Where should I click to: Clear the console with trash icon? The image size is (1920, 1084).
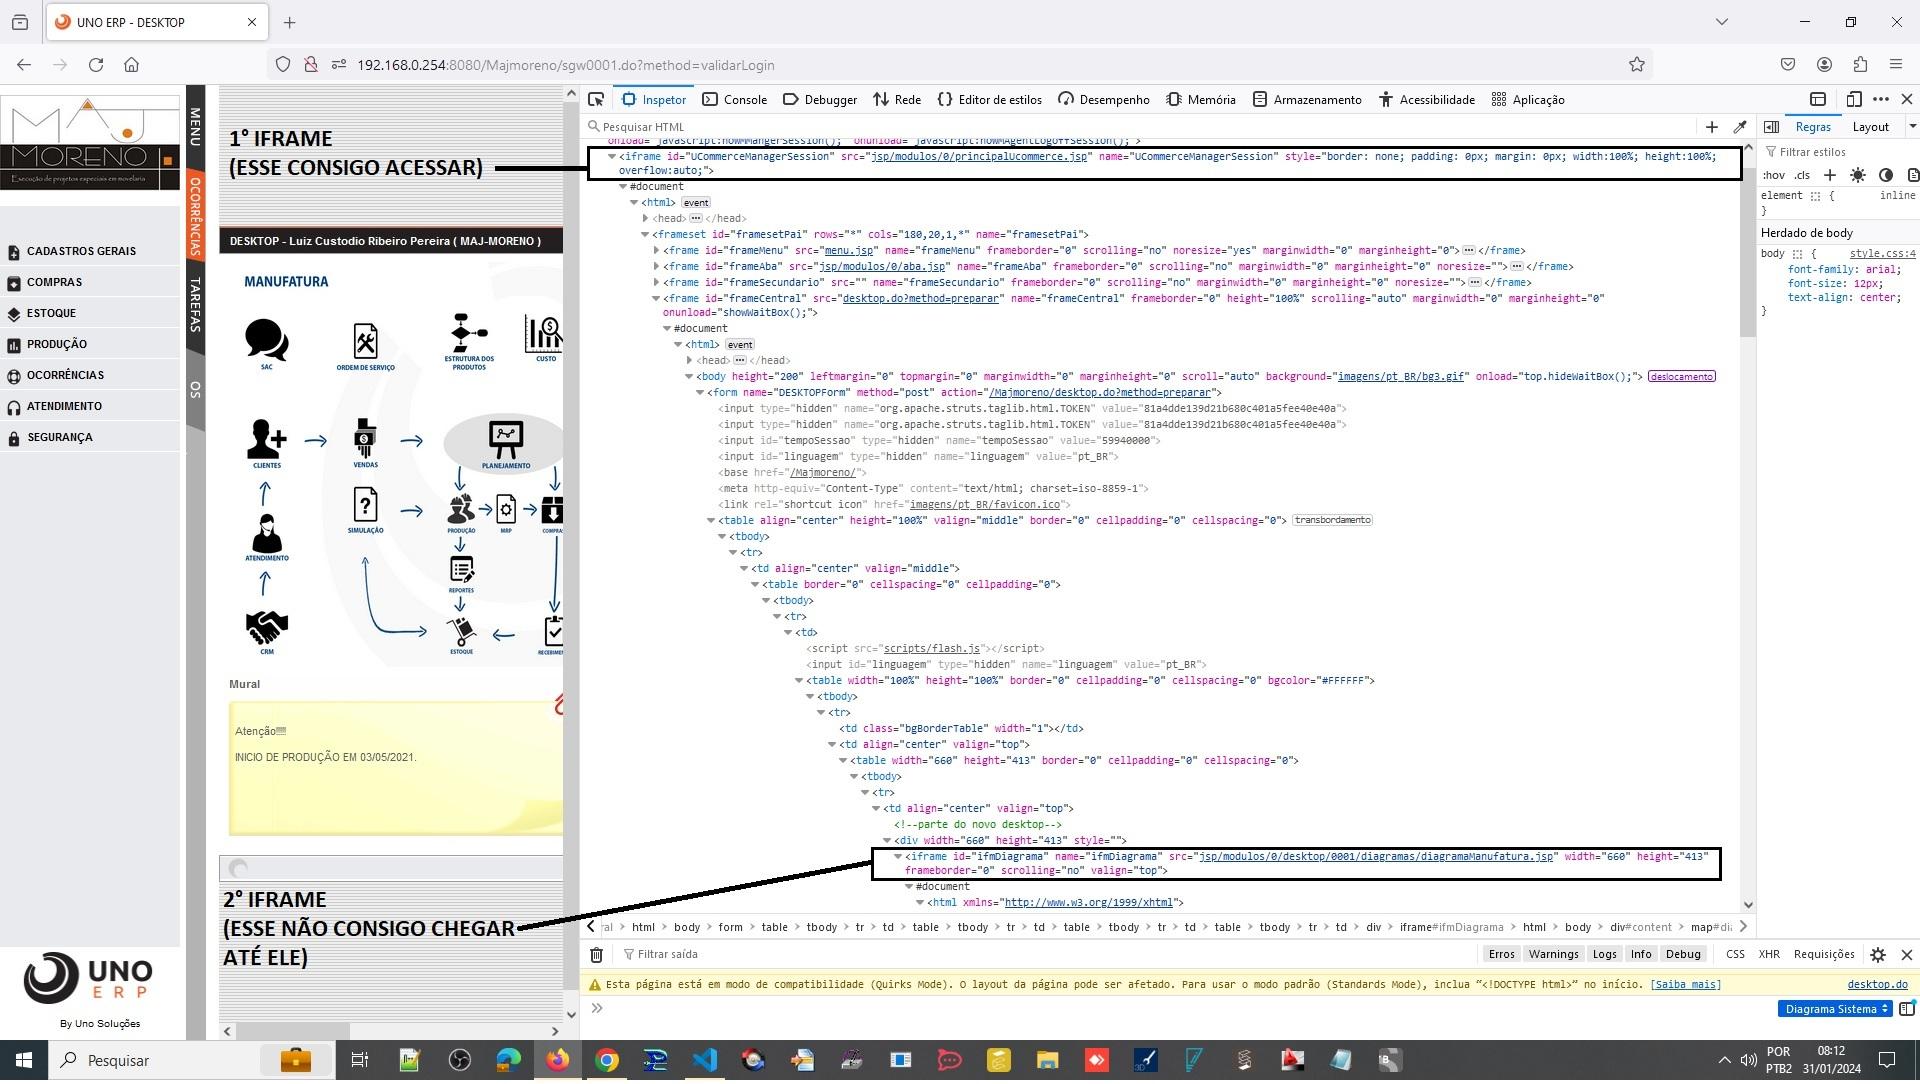(x=596, y=955)
